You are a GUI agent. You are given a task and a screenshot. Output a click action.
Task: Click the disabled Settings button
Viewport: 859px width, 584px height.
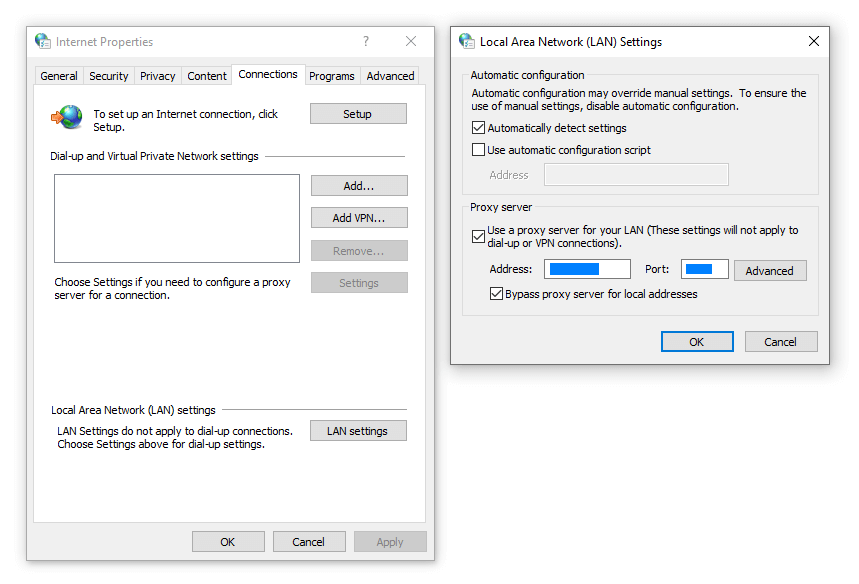tap(359, 283)
